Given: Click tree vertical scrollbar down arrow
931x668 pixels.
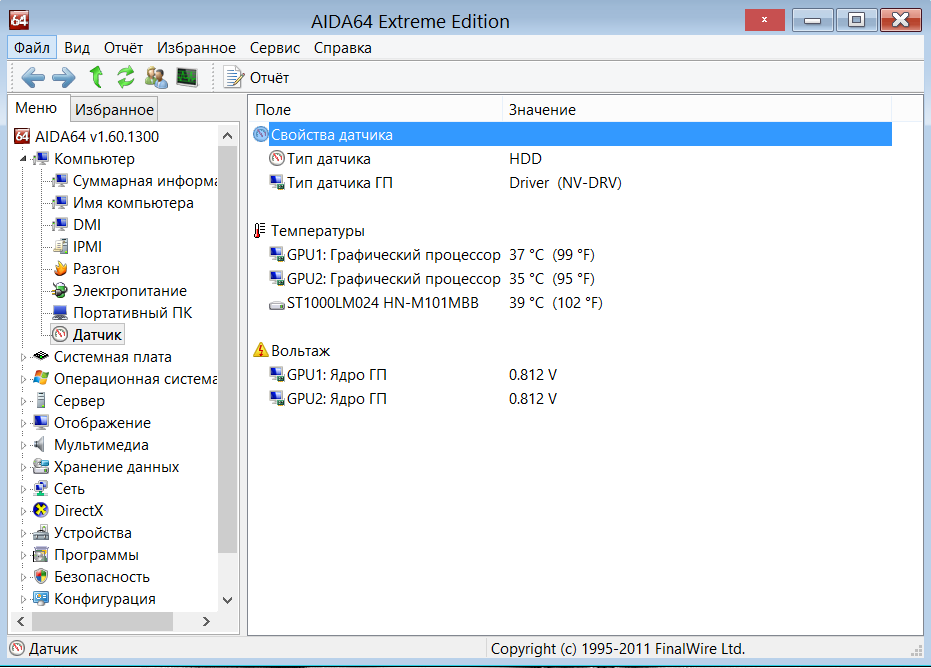Looking at the screenshot, I should pos(227,600).
